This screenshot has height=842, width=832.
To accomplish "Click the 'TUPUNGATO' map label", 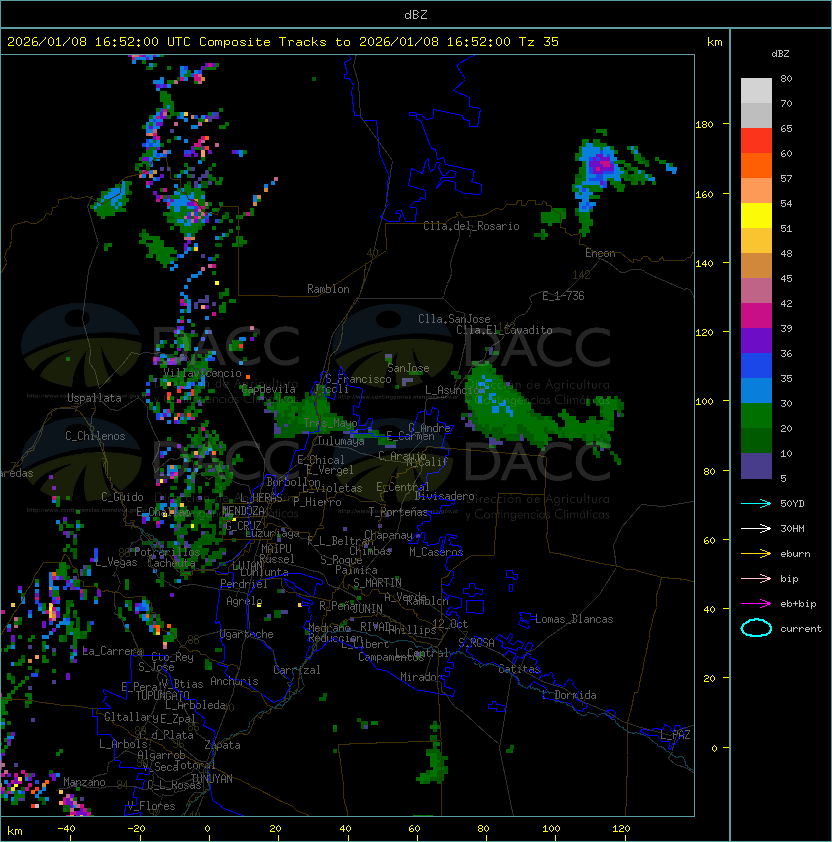I will click(x=162, y=695).
